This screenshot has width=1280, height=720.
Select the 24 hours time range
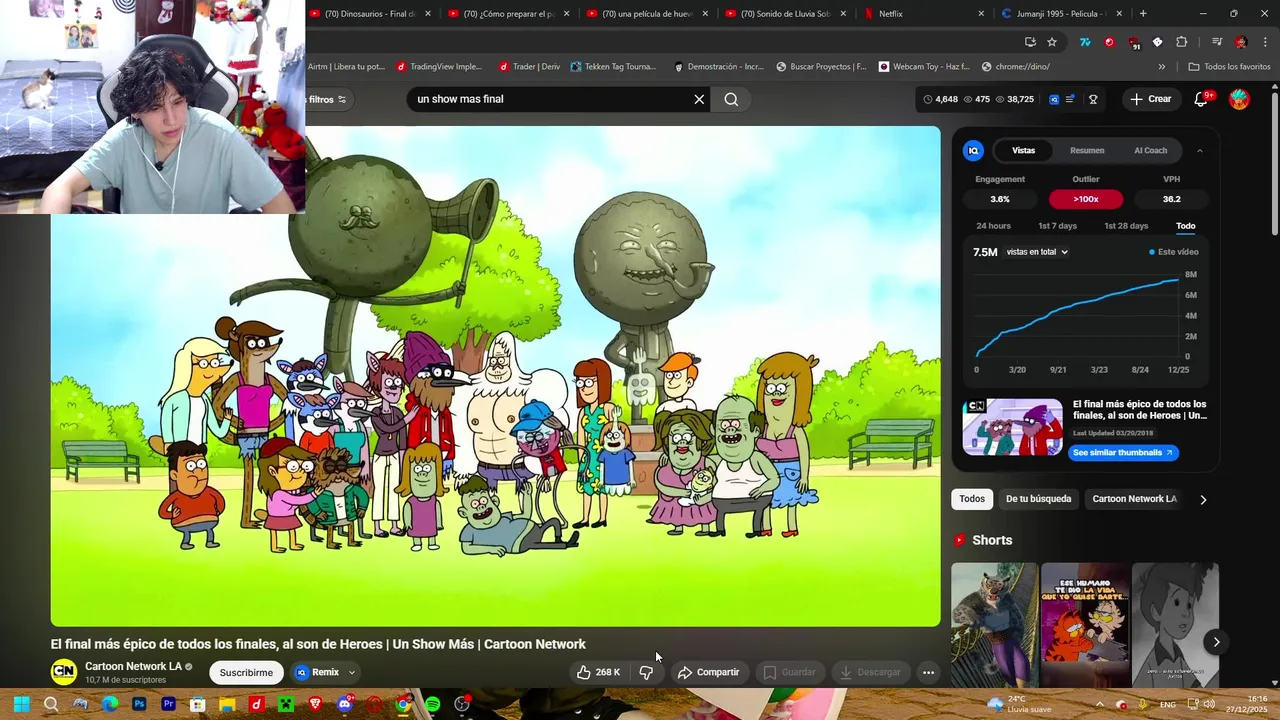993,226
